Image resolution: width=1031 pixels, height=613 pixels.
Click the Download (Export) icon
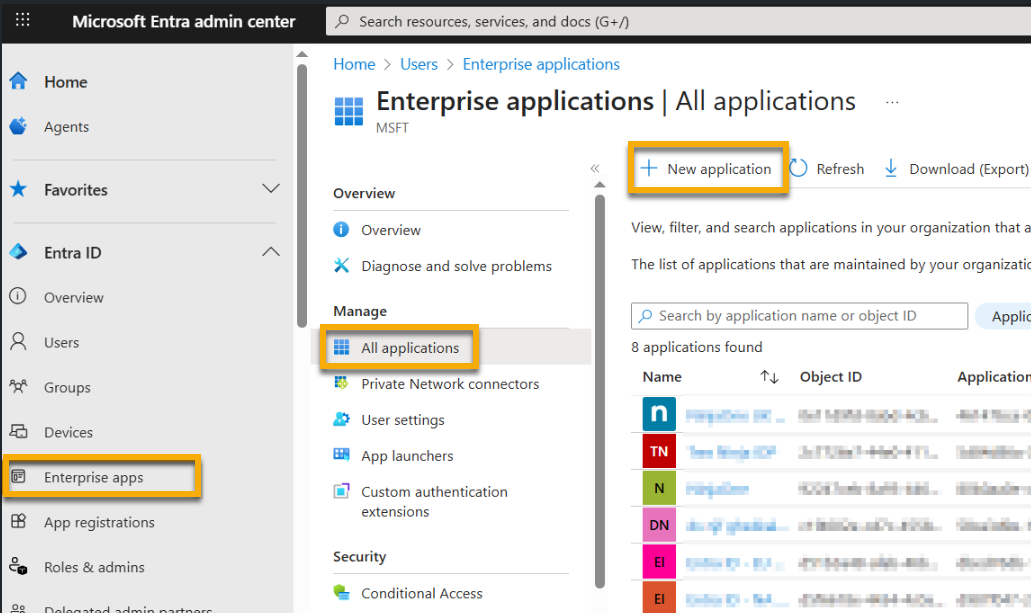click(x=890, y=168)
